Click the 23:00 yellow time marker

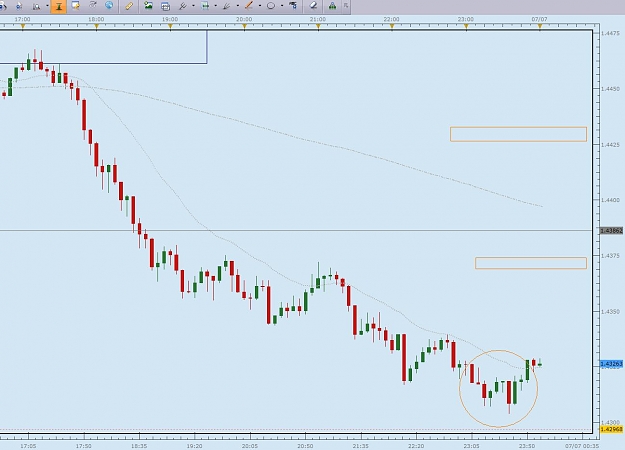tap(466, 27)
